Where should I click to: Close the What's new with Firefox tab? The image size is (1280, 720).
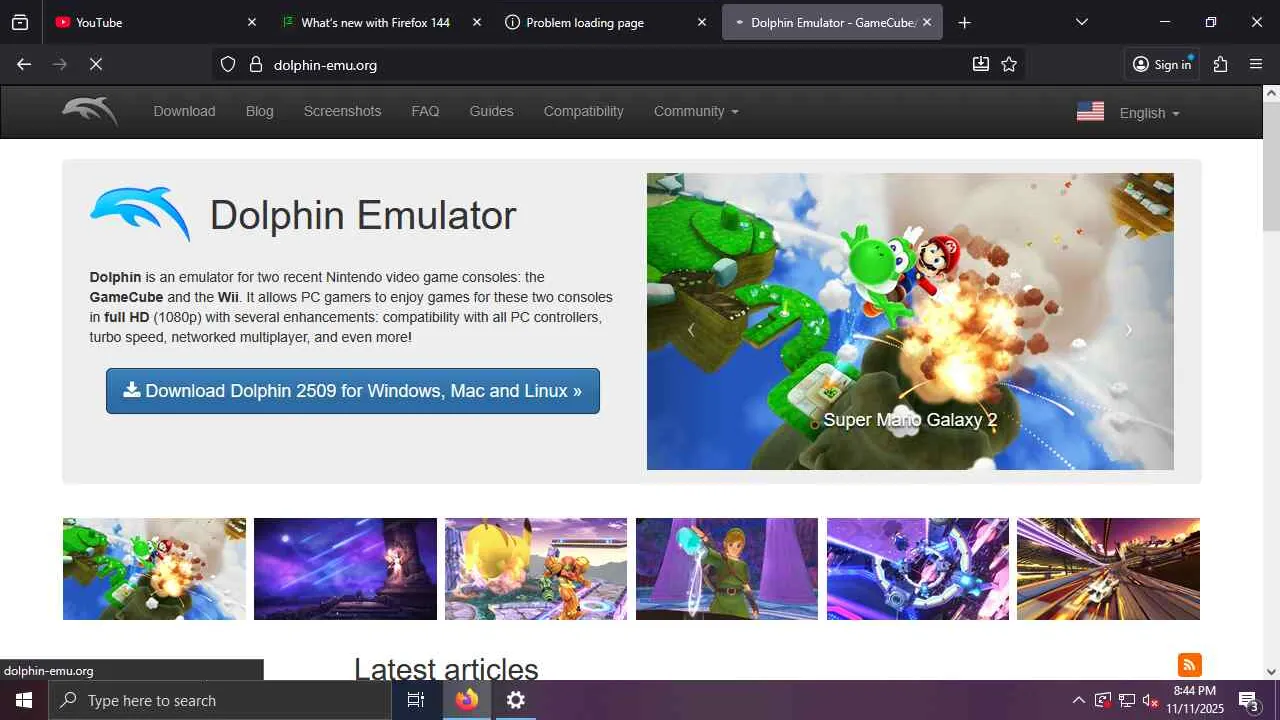[x=476, y=22]
